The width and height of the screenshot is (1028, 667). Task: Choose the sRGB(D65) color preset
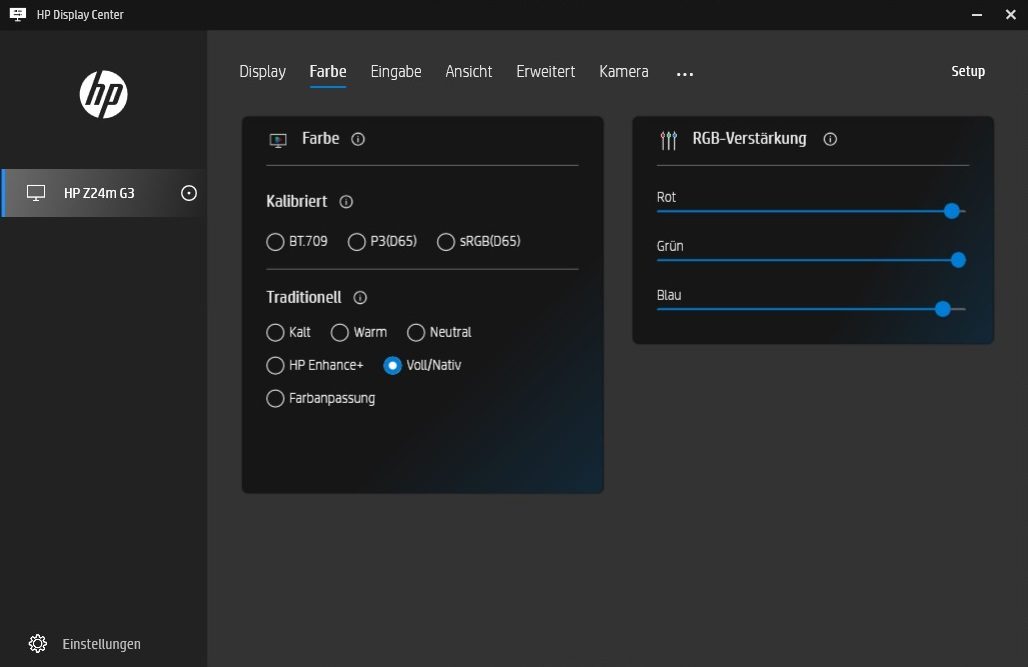(x=446, y=242)
